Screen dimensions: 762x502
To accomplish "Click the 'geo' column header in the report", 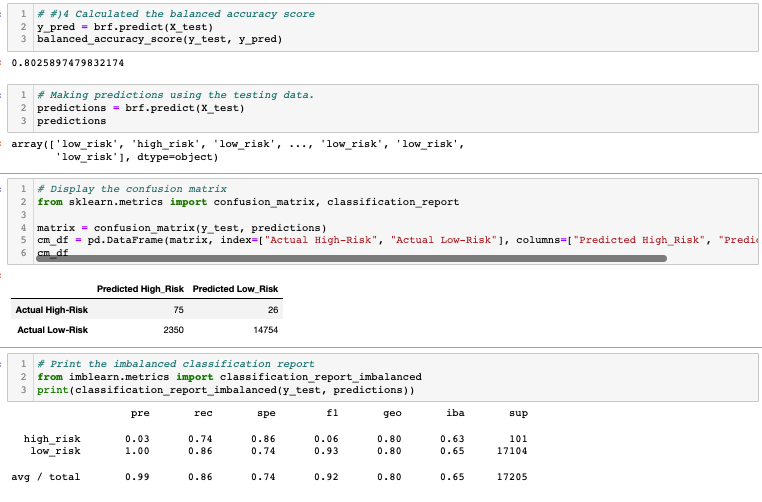I will click(x=392, y=413).
